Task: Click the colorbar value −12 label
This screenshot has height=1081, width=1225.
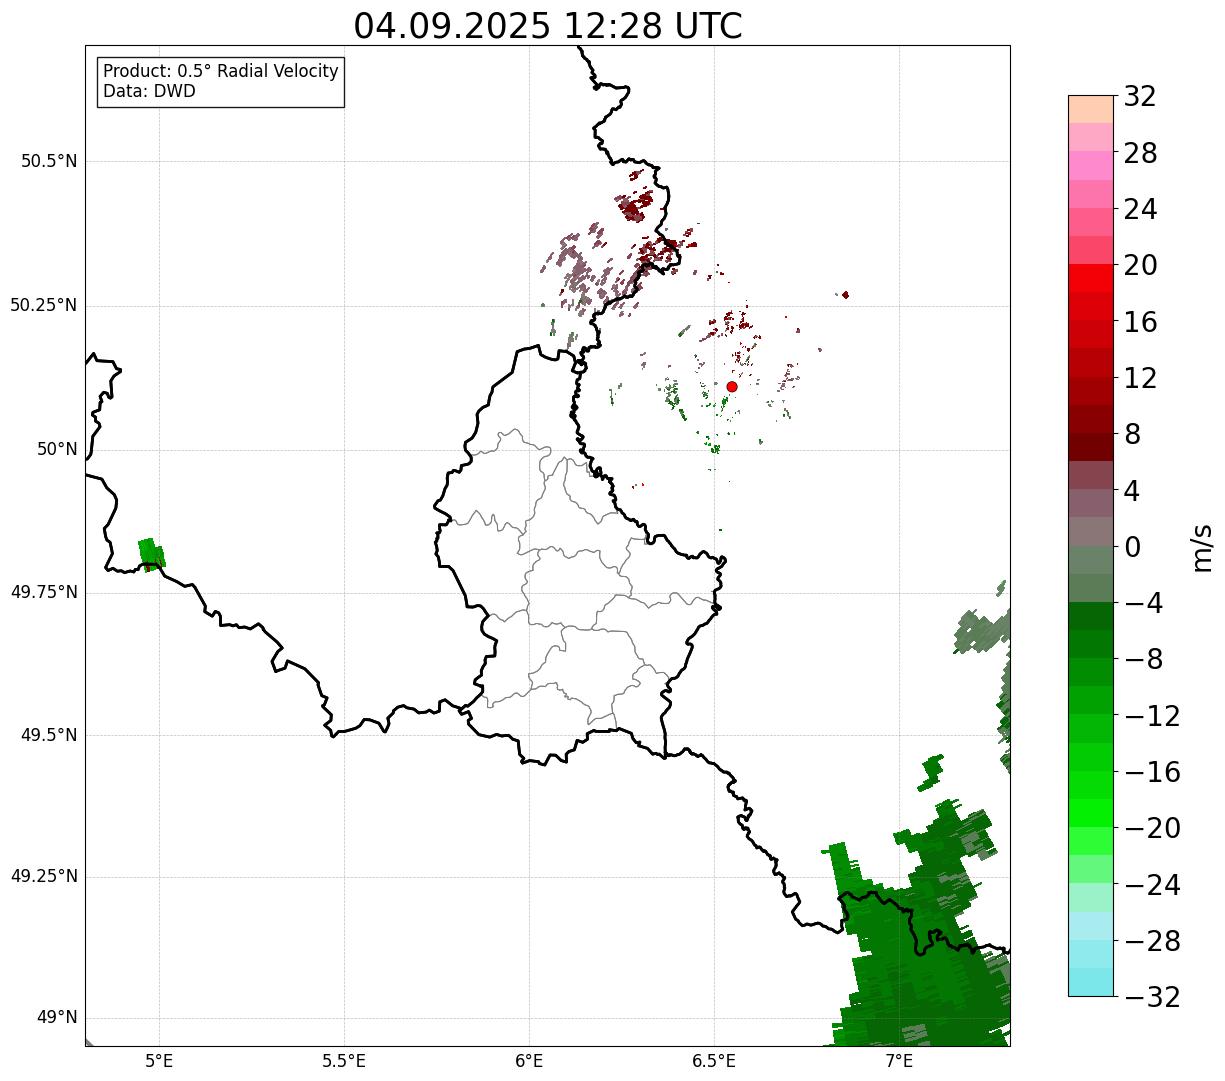Action: pyautogui.click(x=1152, y=716)
